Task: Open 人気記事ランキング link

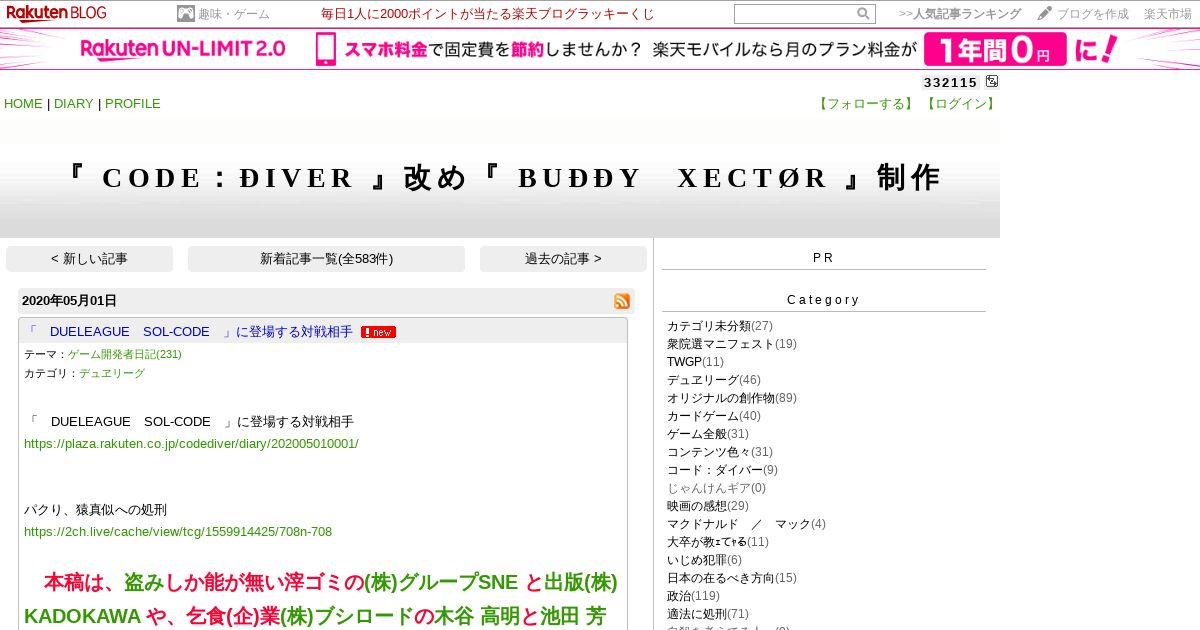Action: click(x=960, y=14)
